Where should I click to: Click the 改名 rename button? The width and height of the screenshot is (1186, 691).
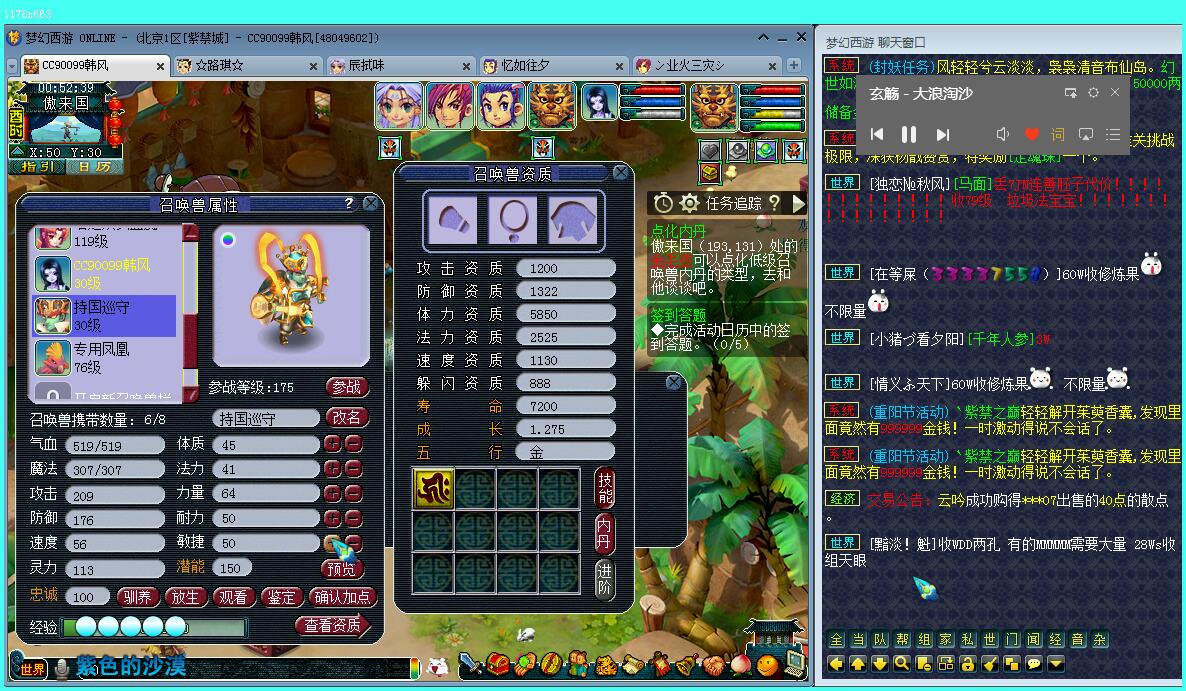pos(347,417)
